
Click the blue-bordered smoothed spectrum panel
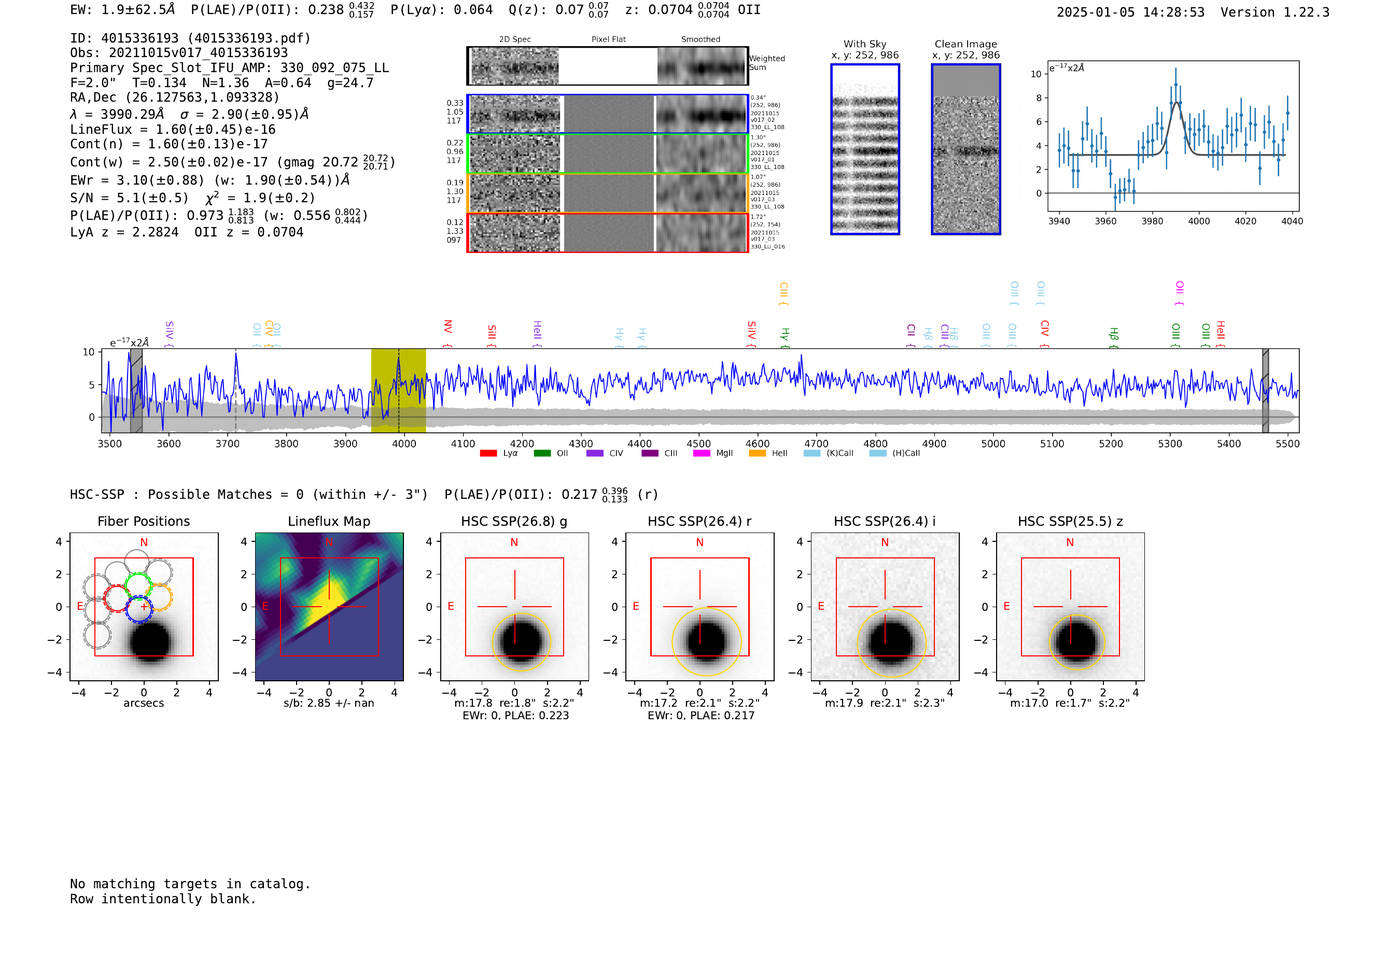coord(701,114)
